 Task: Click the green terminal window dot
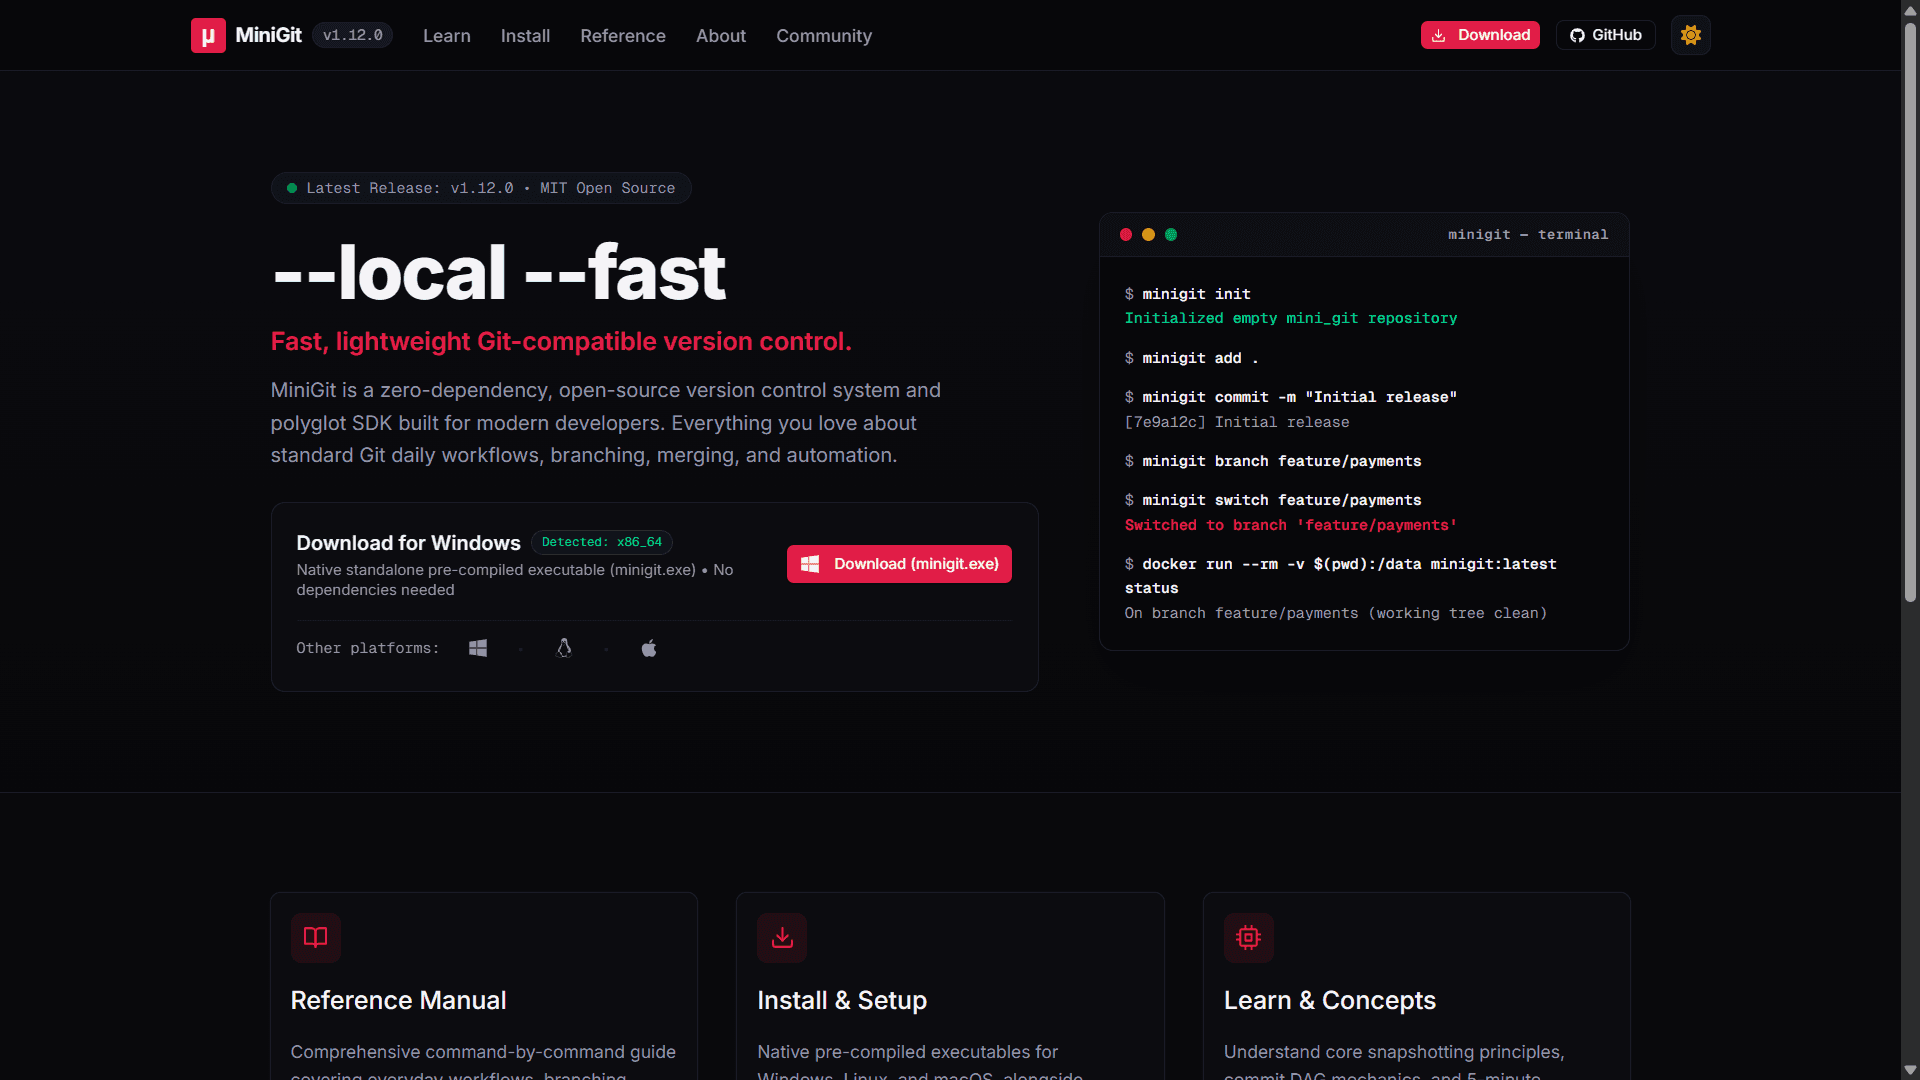coord(1171,234)
